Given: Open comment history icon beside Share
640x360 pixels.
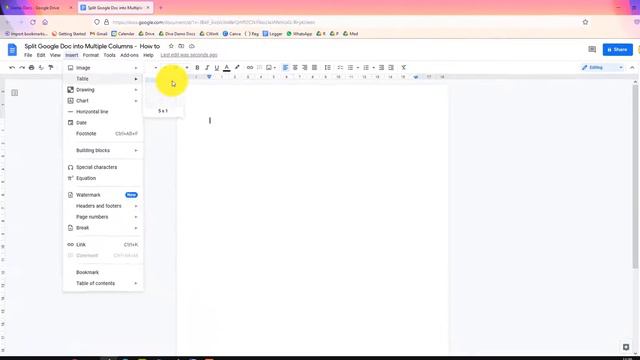Looking at the screenshot, I should pos(592,49).
